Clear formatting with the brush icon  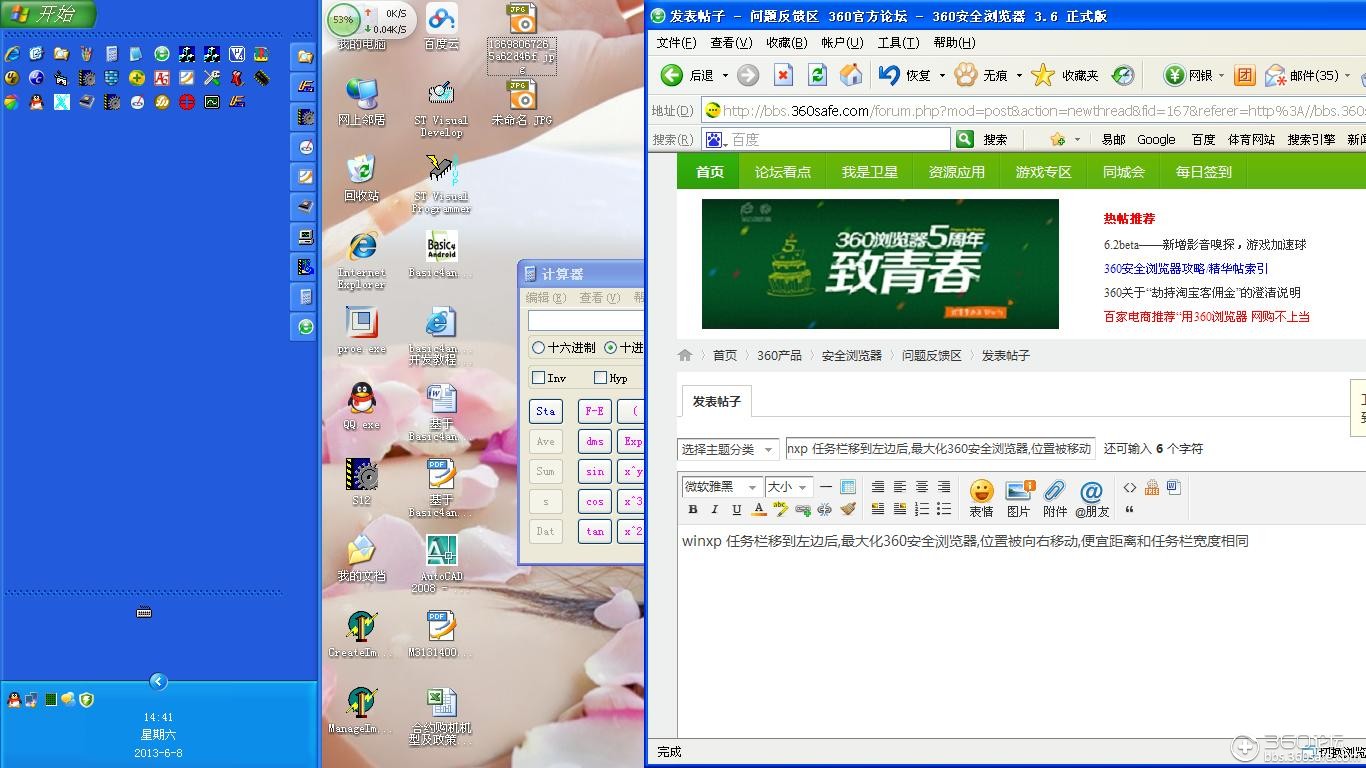pyautogui.click(x=848, y=509)
